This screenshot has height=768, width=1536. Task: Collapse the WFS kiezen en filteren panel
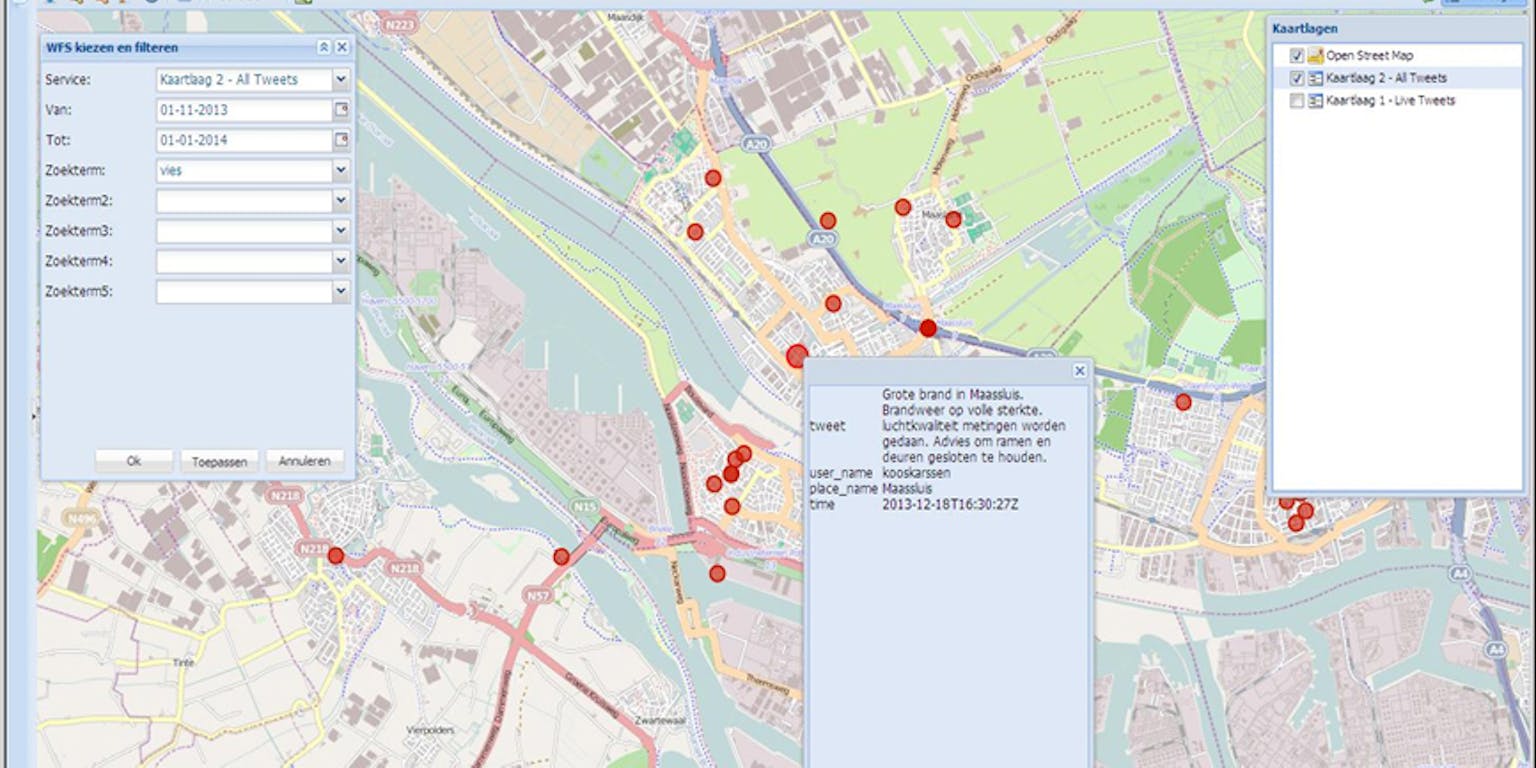tap(324, 47)
